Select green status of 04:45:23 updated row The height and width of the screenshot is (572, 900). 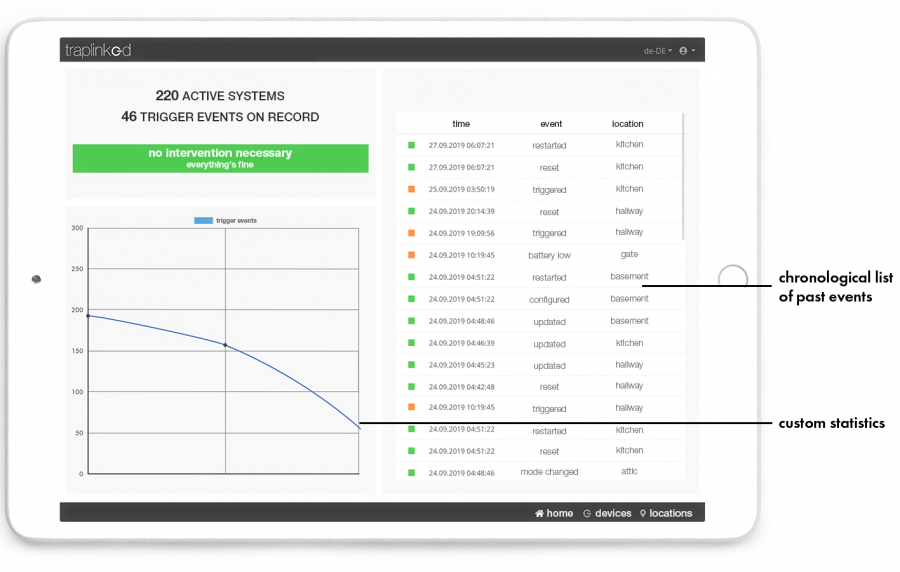pyautogui.click(x=412, y=364)
